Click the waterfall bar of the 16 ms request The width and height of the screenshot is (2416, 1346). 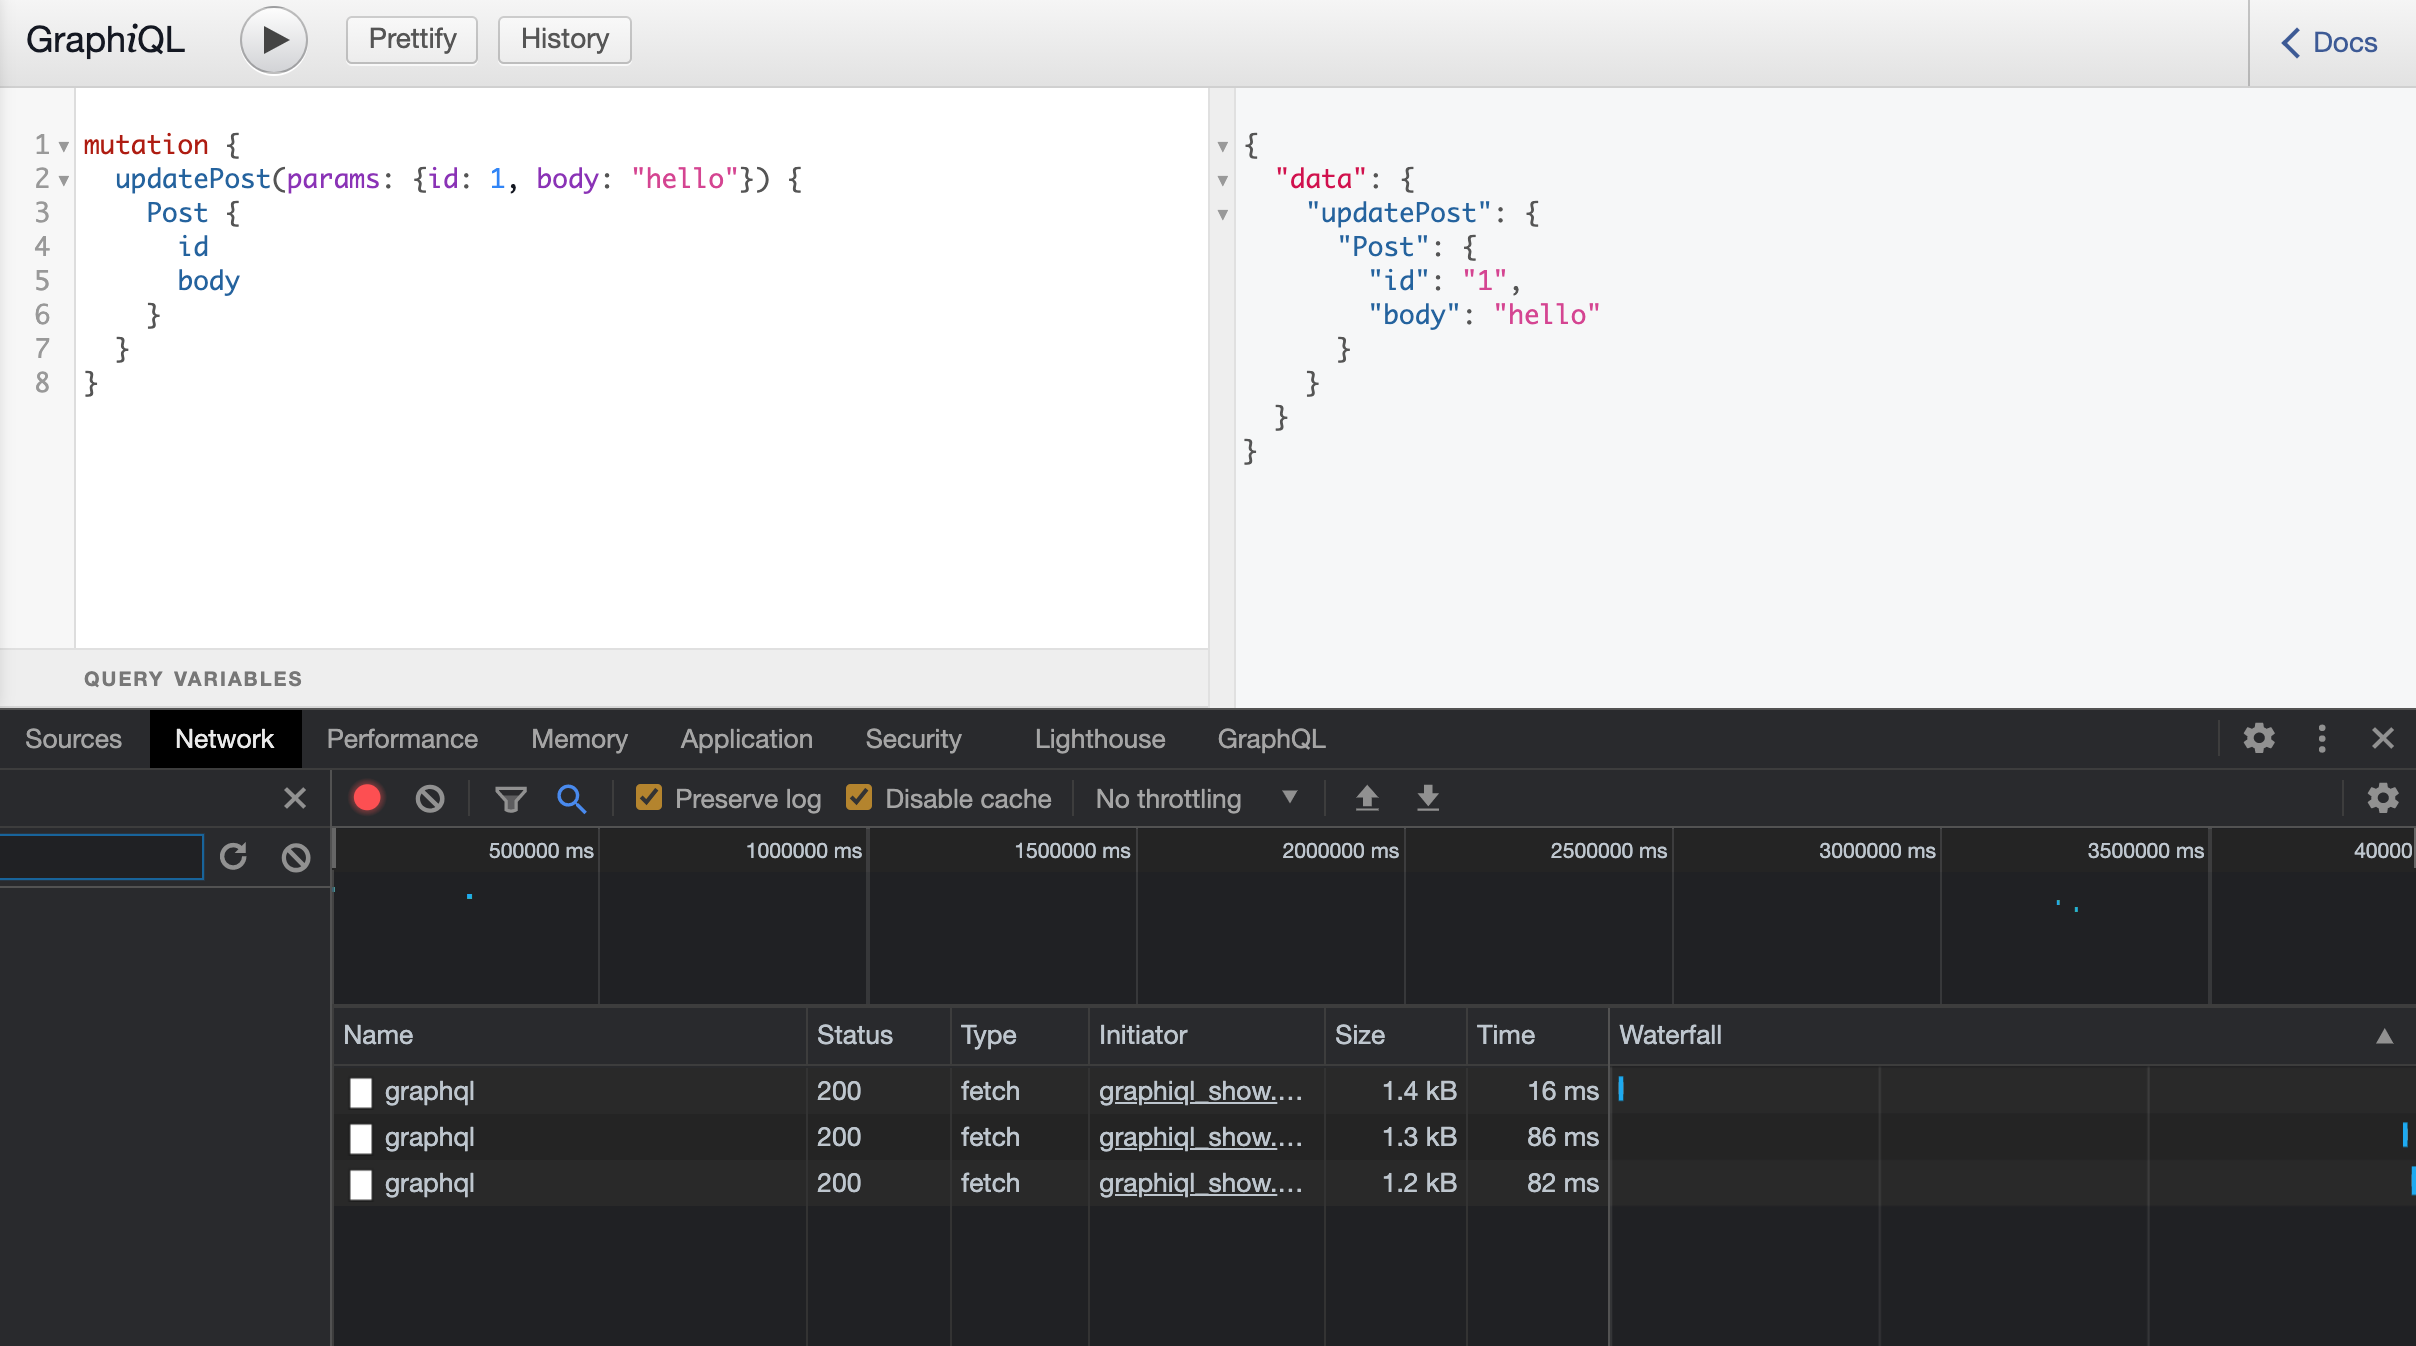tap(1621, 1089)
